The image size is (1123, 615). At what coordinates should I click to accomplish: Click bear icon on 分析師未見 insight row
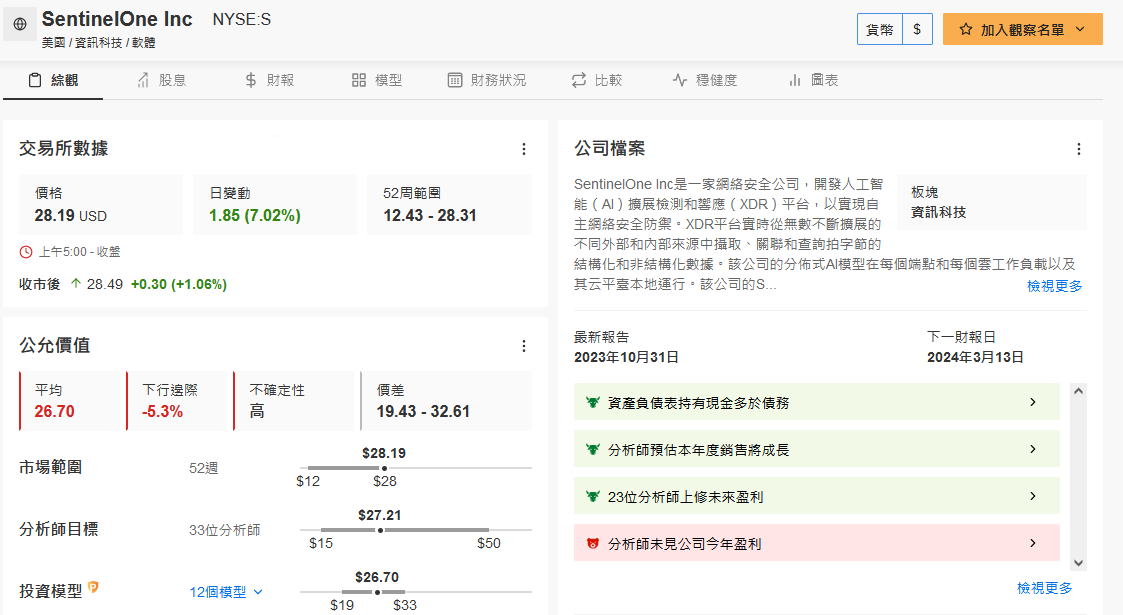[592, 543]
